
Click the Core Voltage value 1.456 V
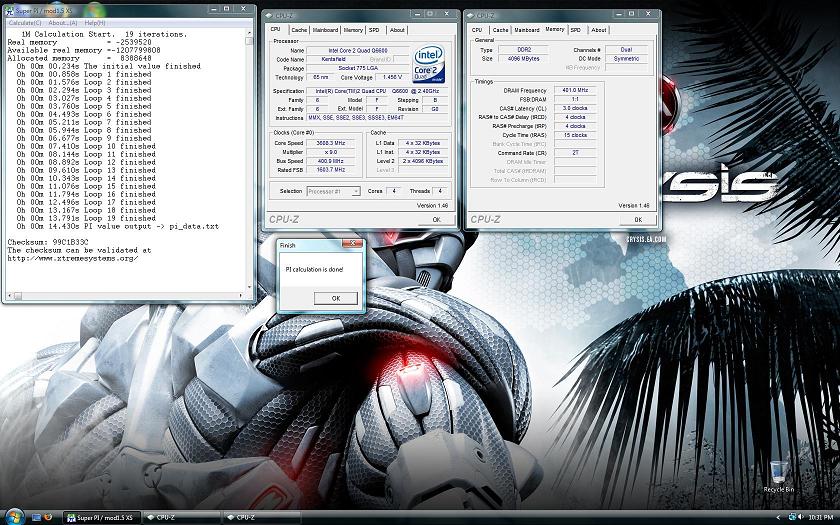coord(393,78)
